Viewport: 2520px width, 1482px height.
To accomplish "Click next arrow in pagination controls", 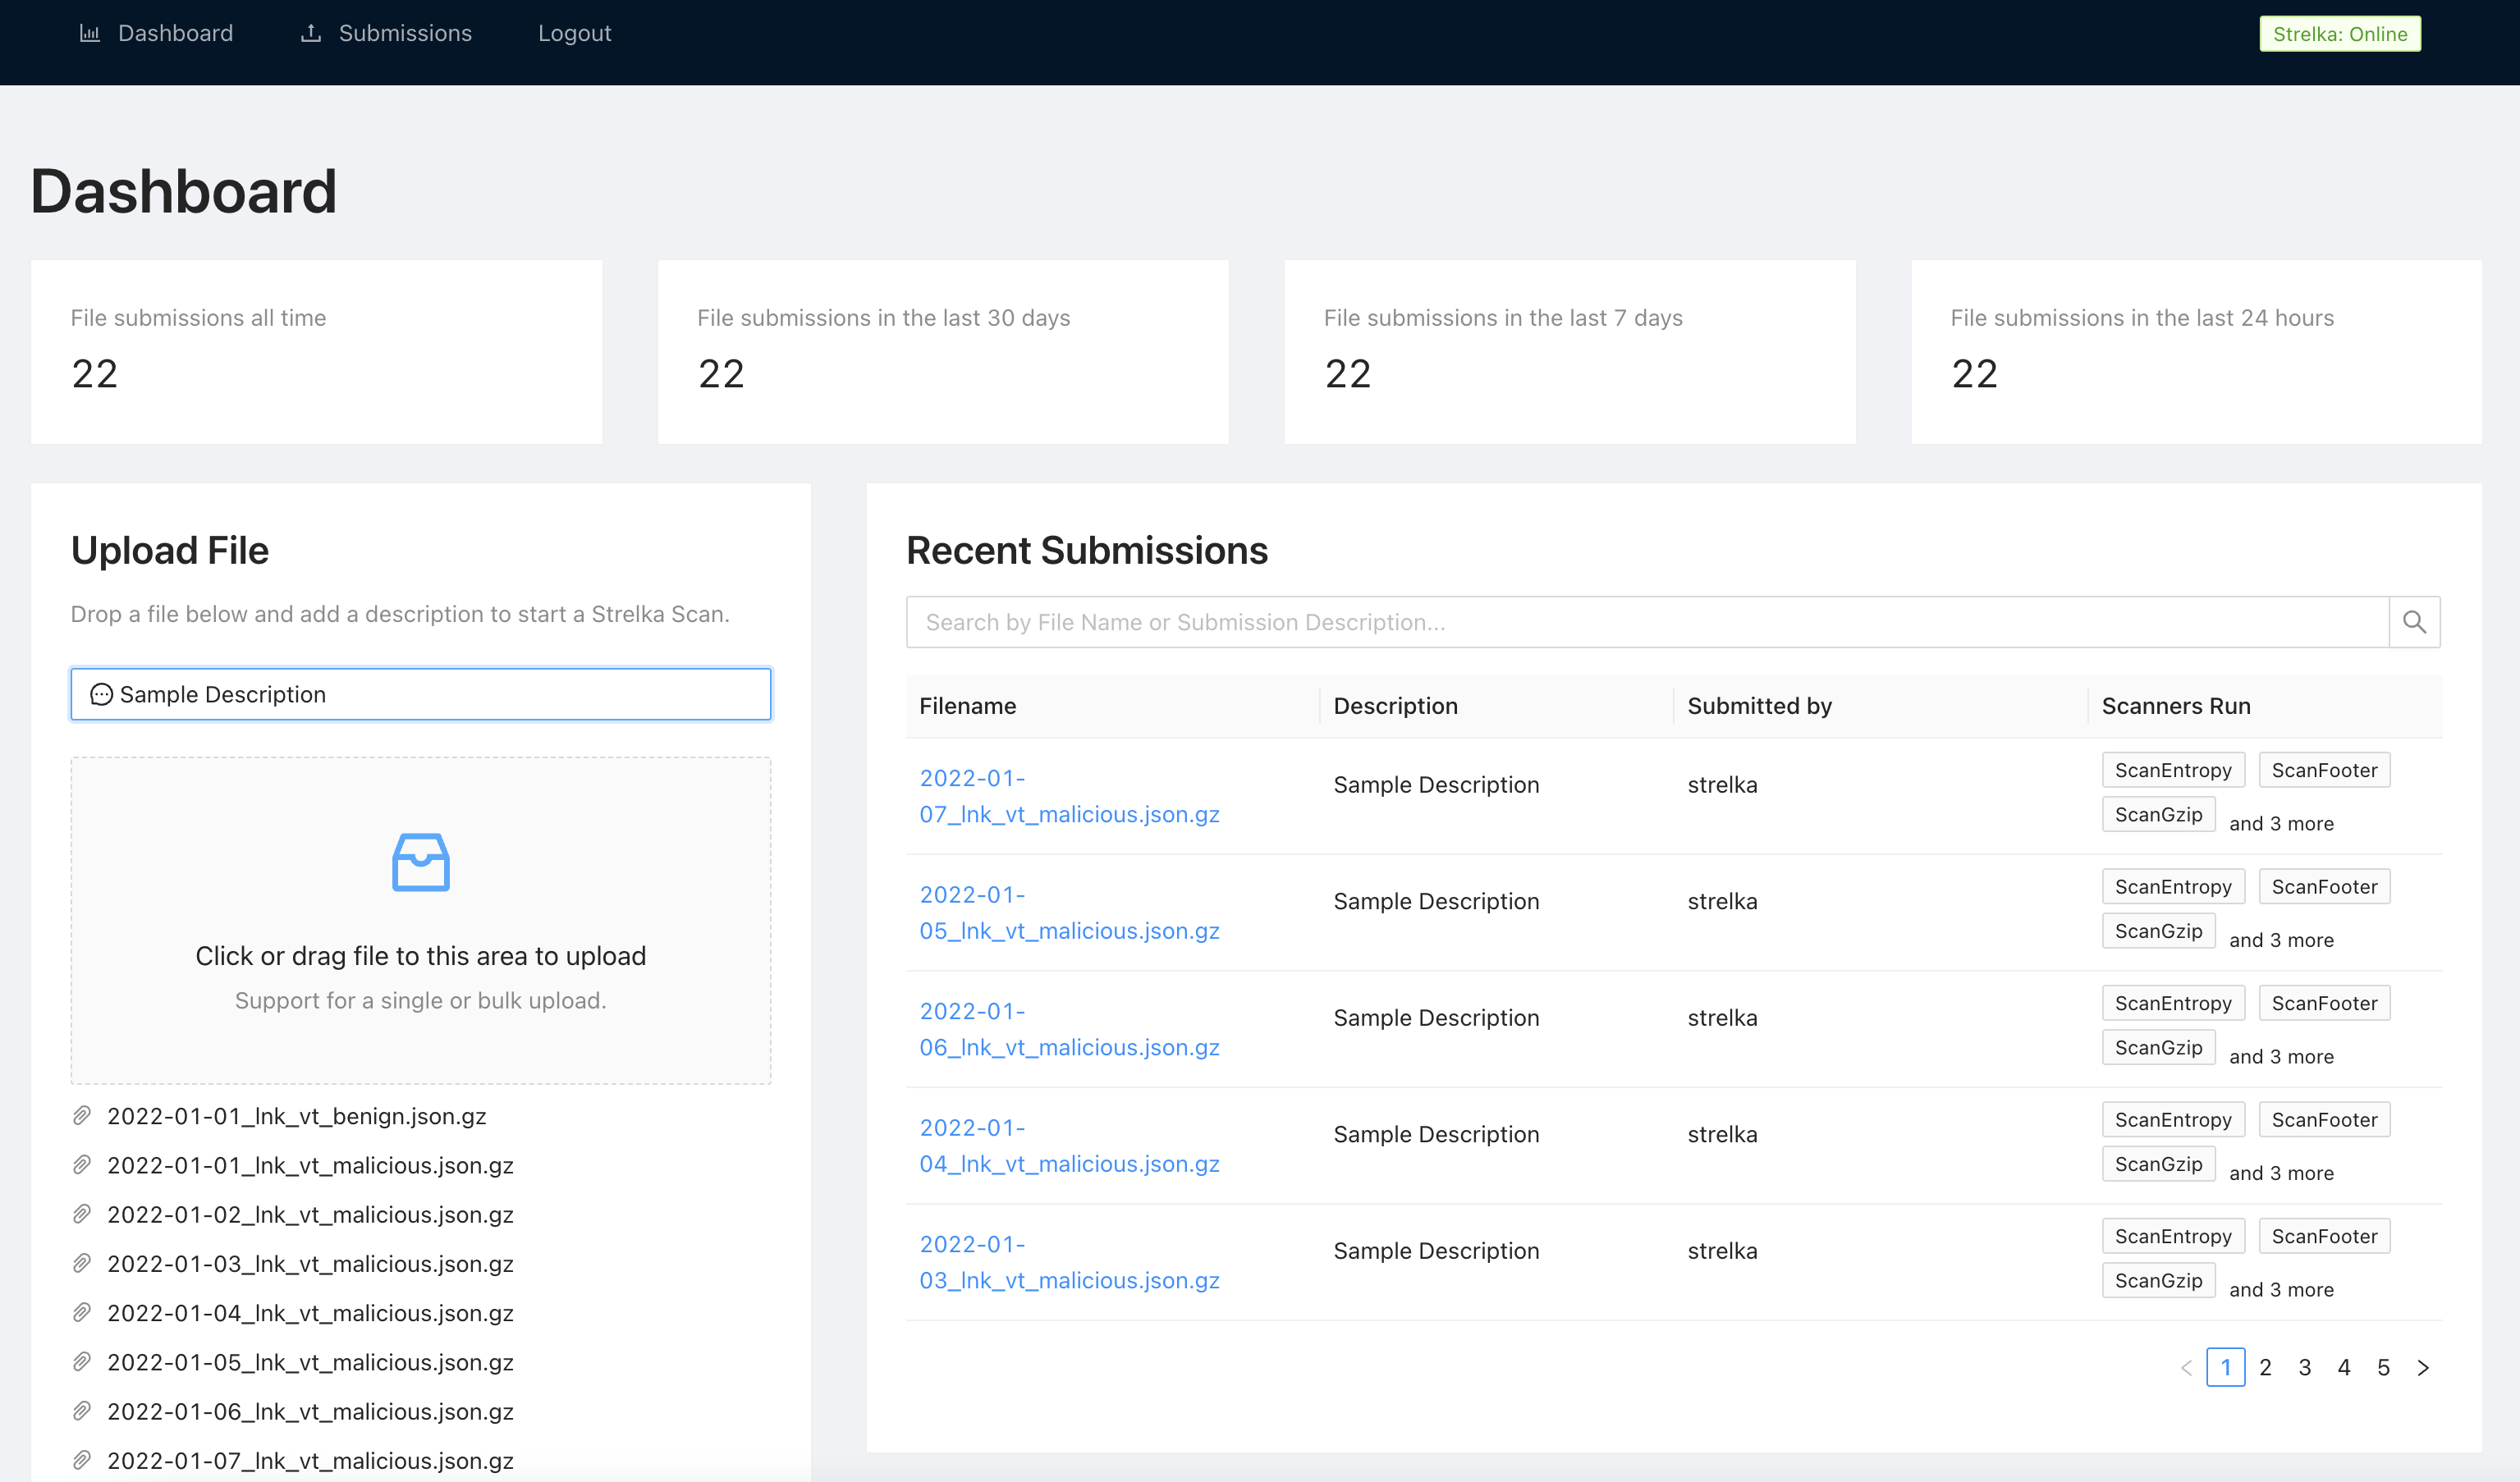I will (2425, 1367).
